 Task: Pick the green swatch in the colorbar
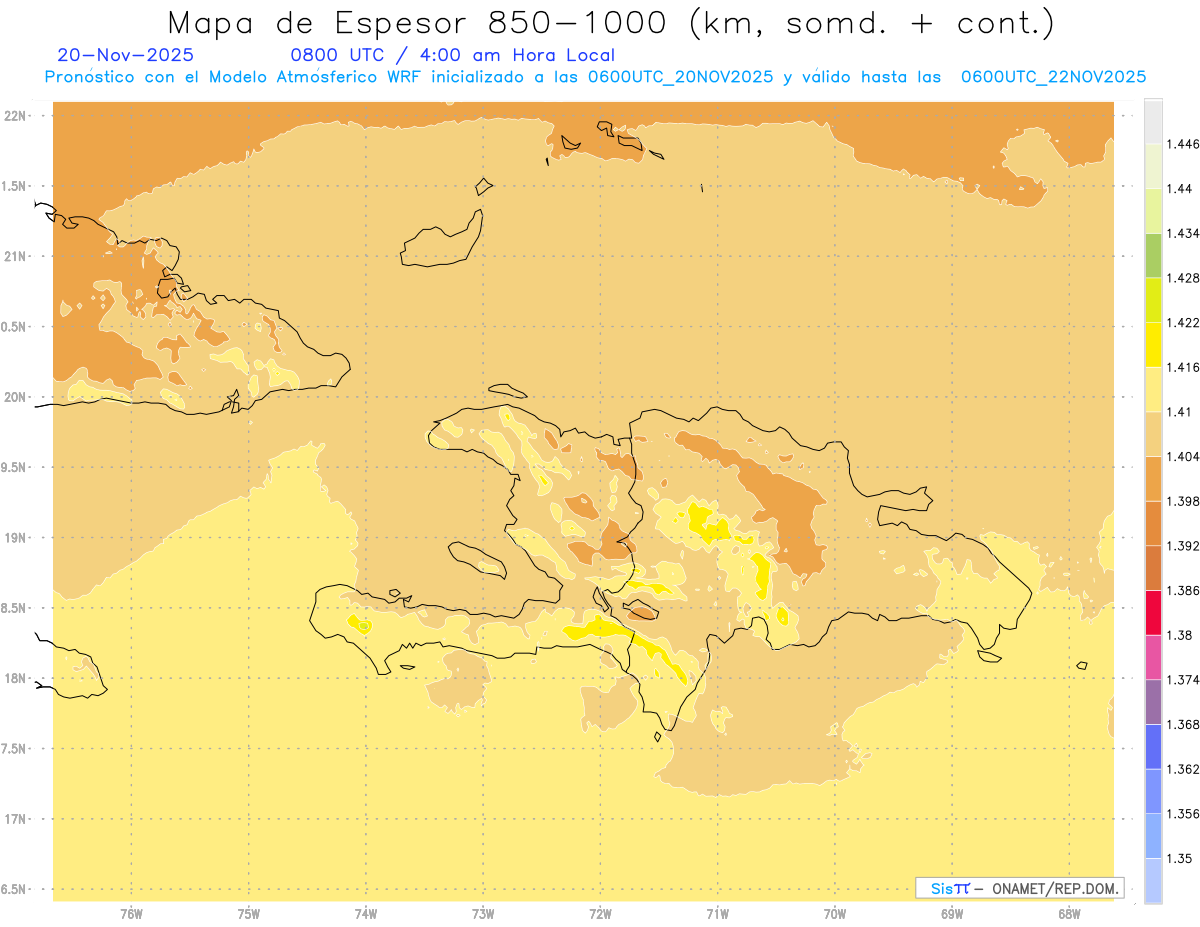tap(1153, 256)
